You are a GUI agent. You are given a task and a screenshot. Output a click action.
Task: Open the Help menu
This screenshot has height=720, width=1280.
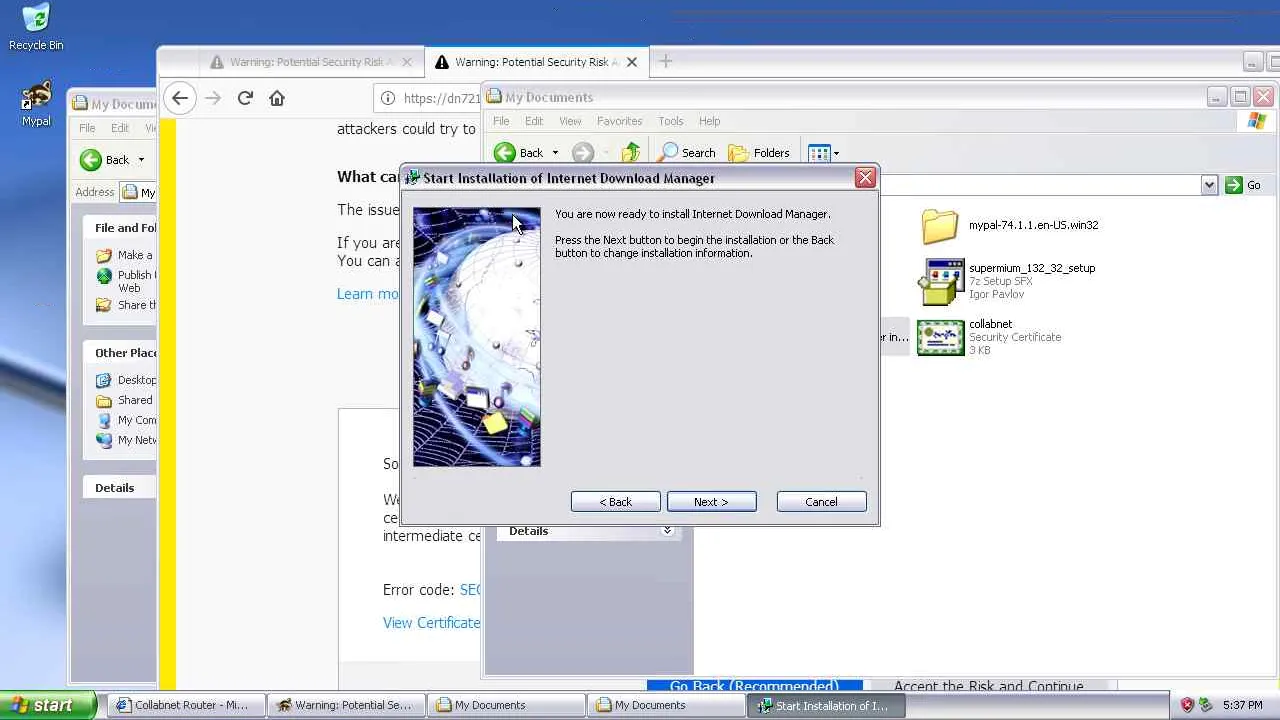[x=709, y=121]
